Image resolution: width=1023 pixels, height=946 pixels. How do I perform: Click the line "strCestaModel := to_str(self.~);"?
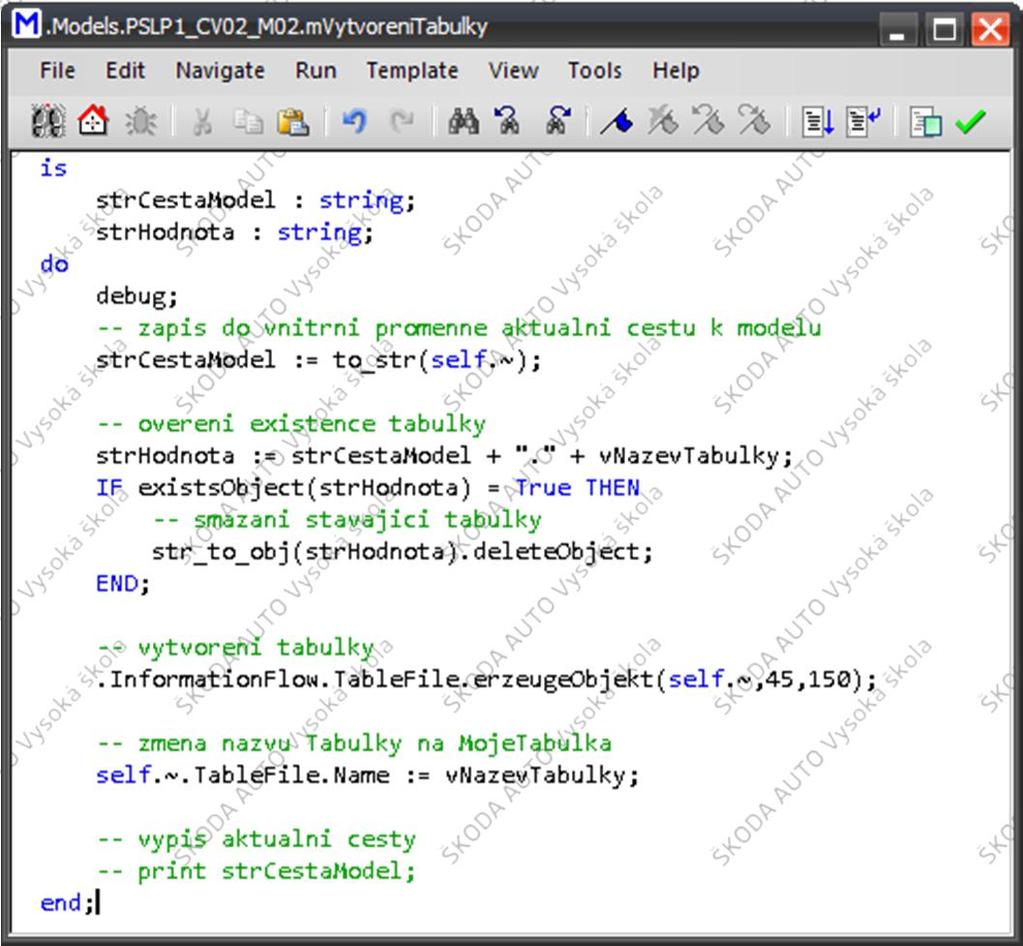[318, 359]
